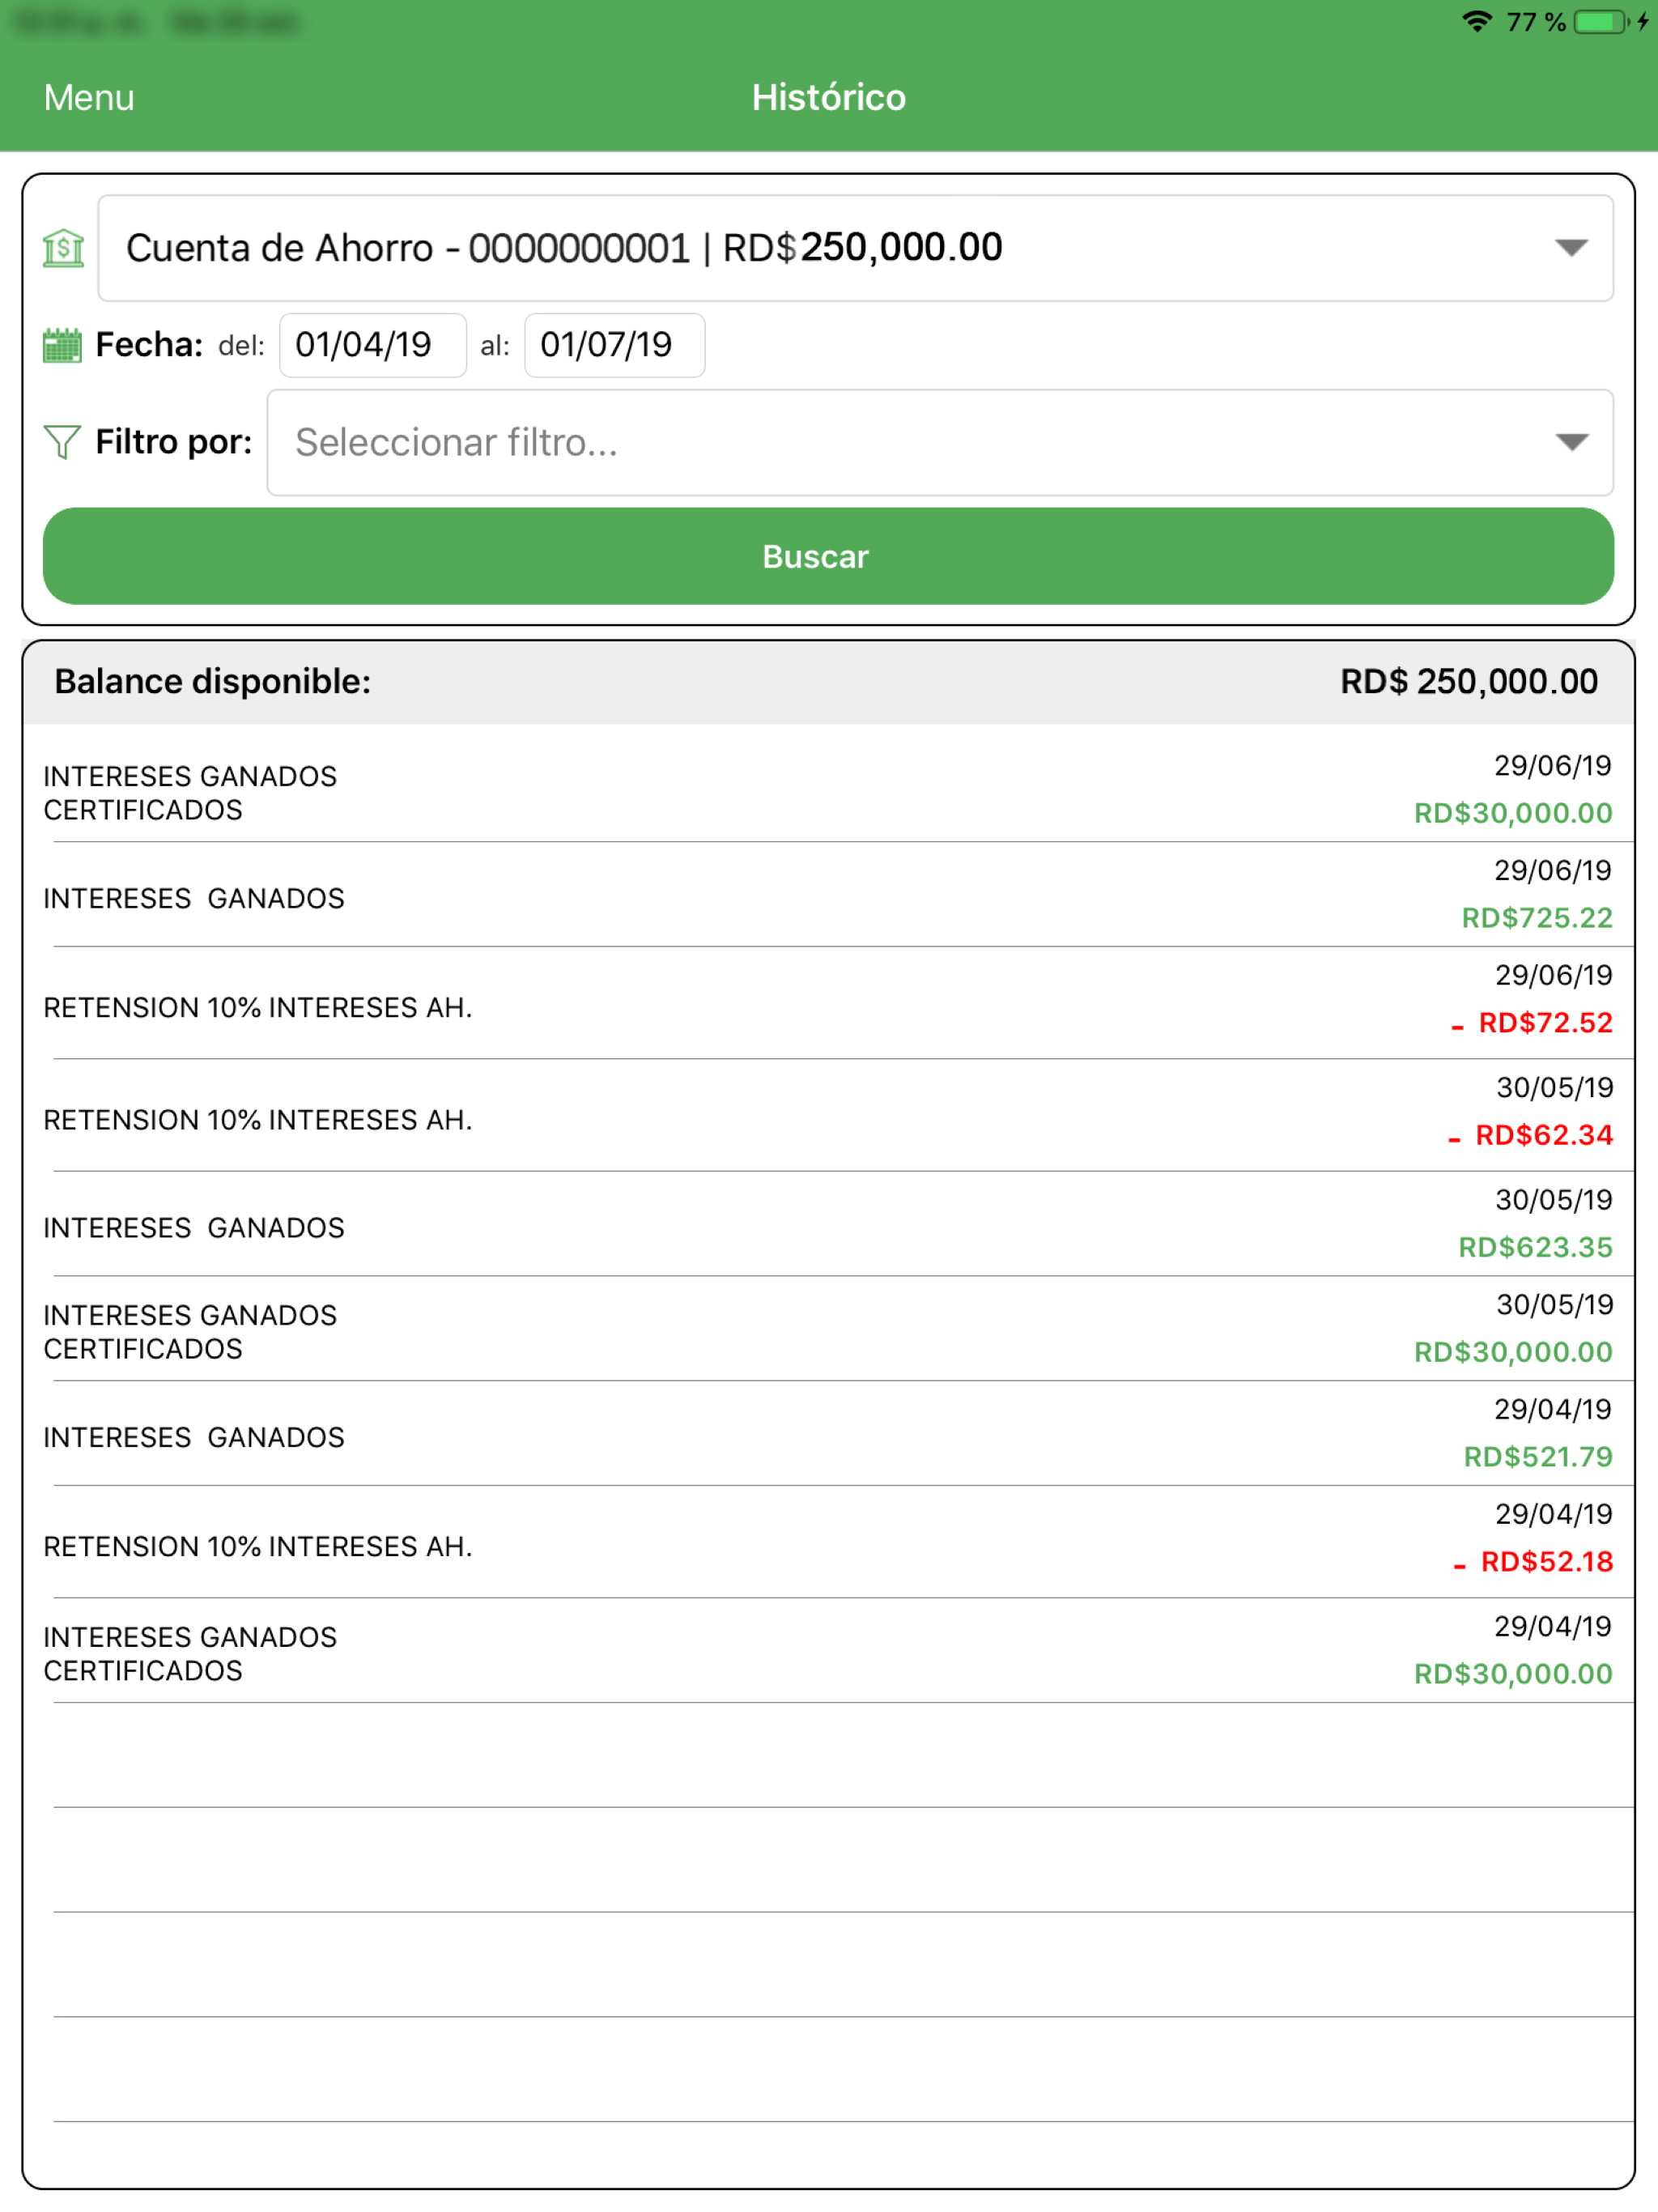Tap the Fecha label
1658x2212 pixels.
(149, 345)
